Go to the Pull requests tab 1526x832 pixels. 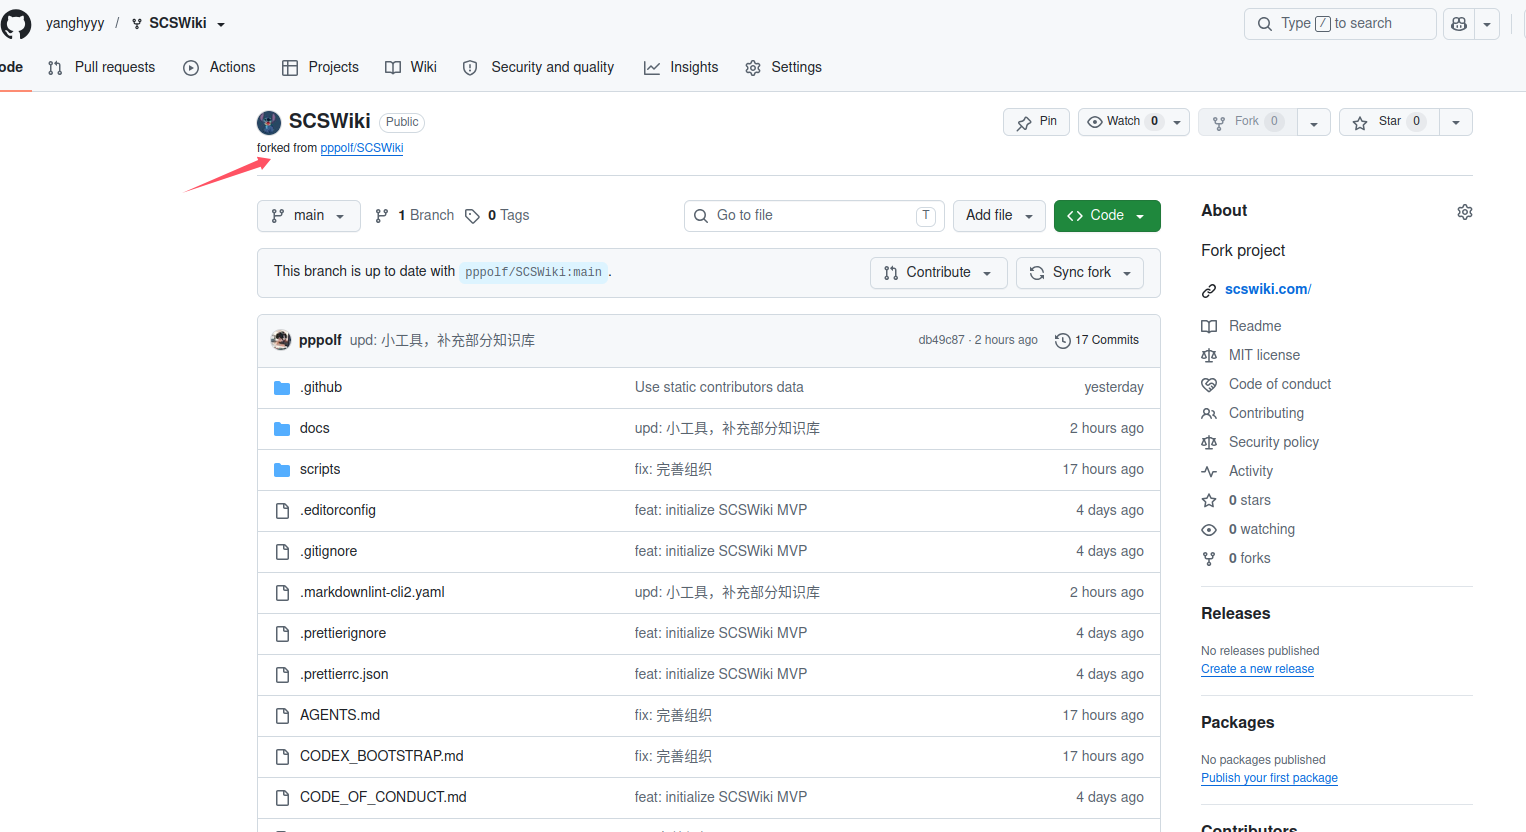pos(101,67)
